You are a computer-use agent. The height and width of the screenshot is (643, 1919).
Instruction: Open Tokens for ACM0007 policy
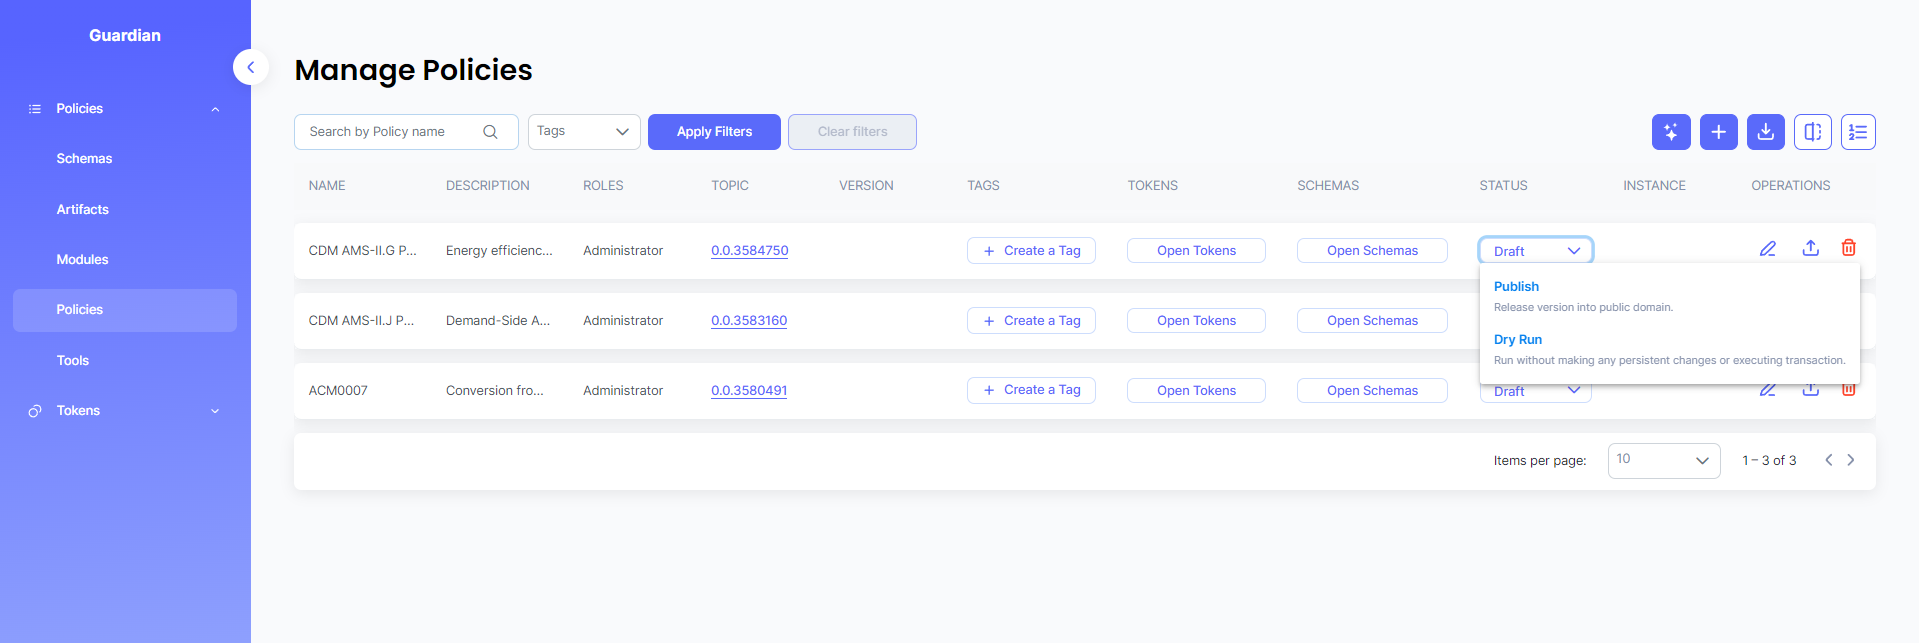pos(1196,391)
